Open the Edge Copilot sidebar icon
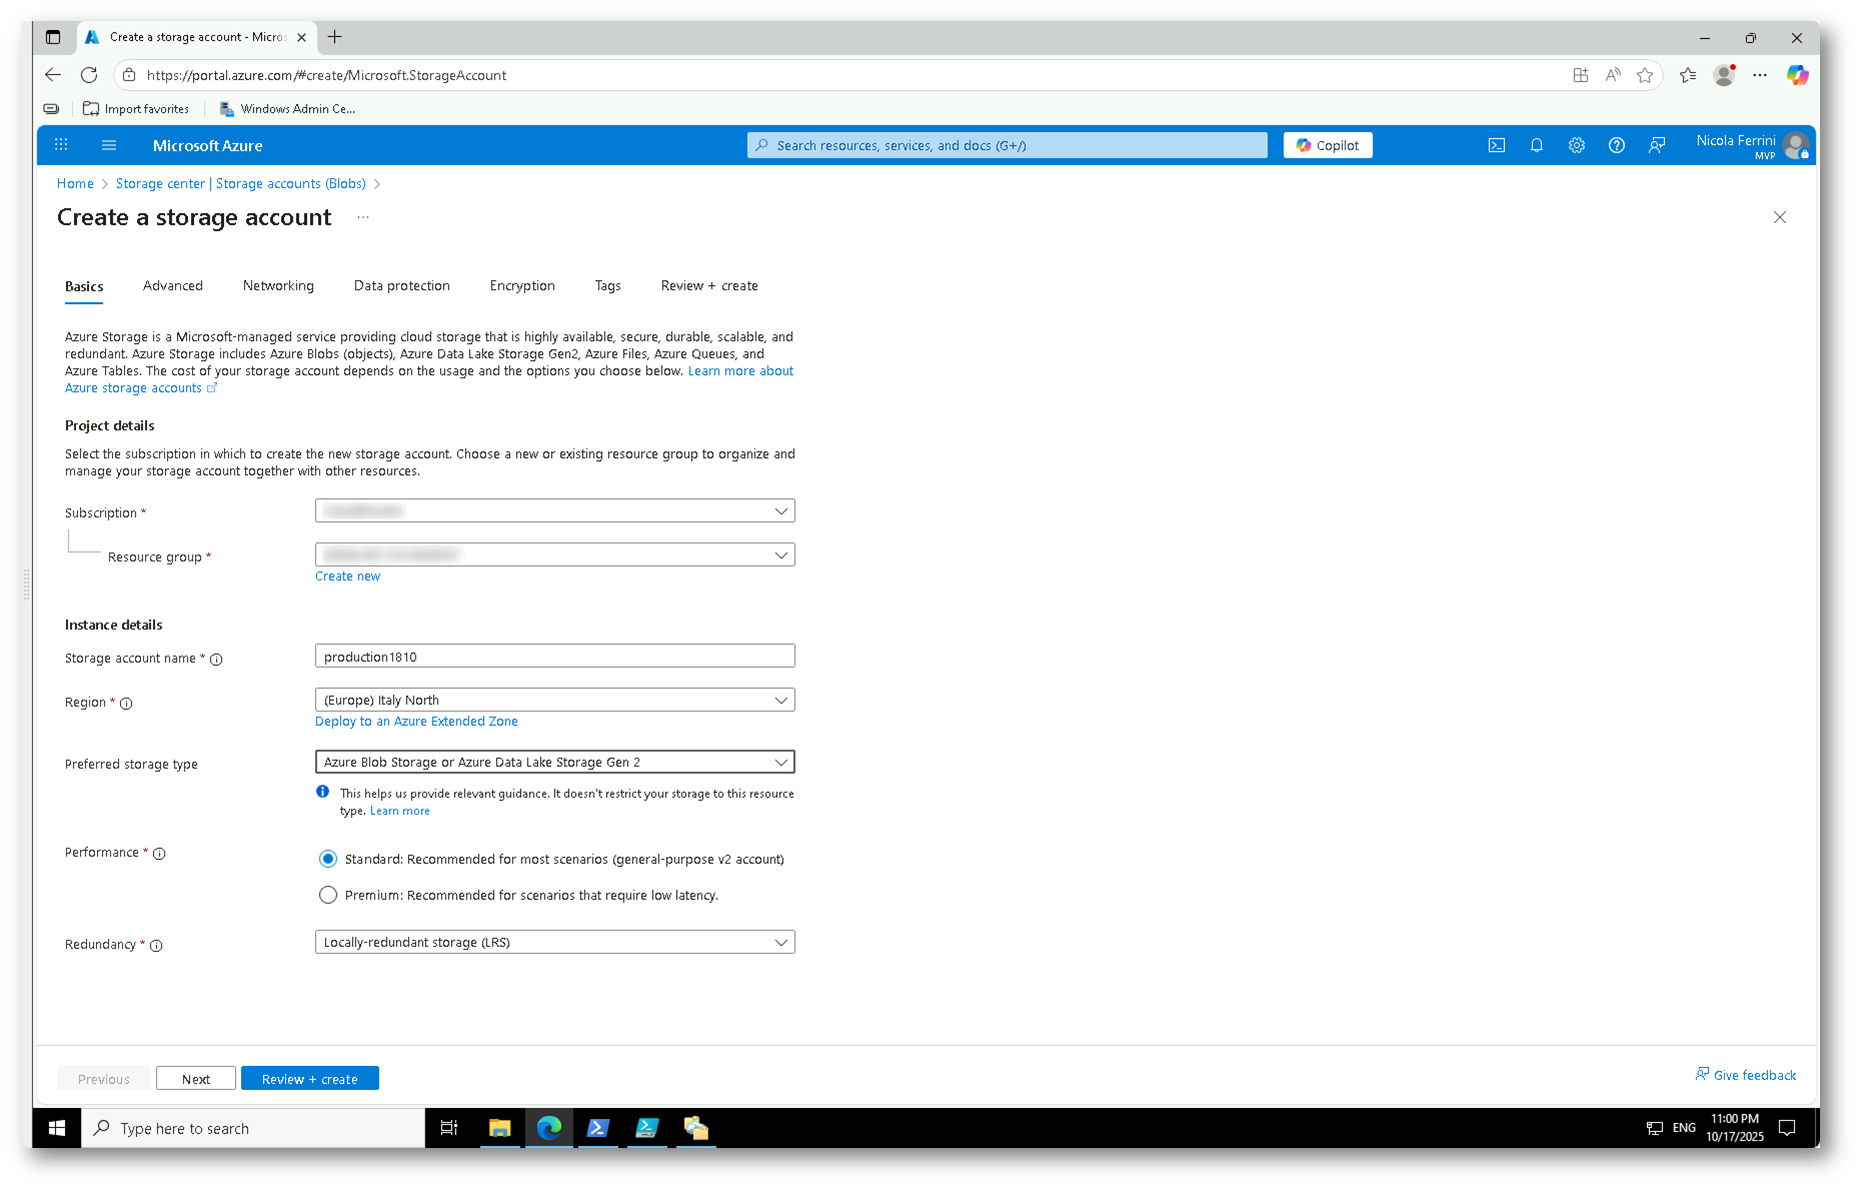 pyautogui.click(x=1797, y=75)
